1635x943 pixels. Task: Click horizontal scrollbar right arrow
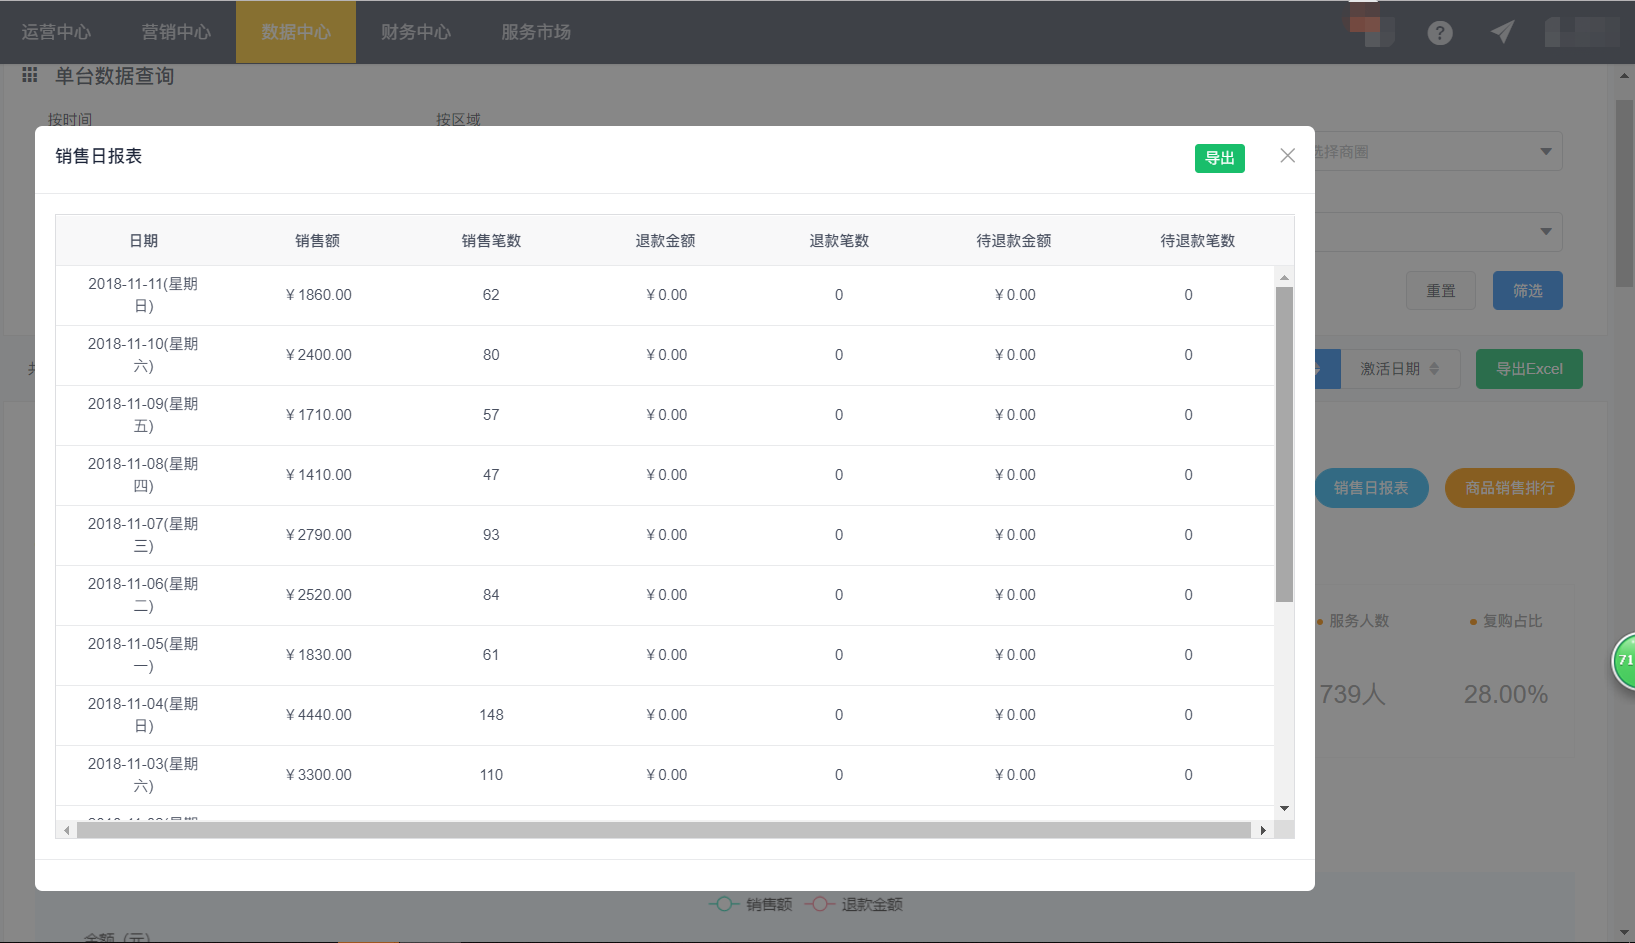click(1263, 830)
